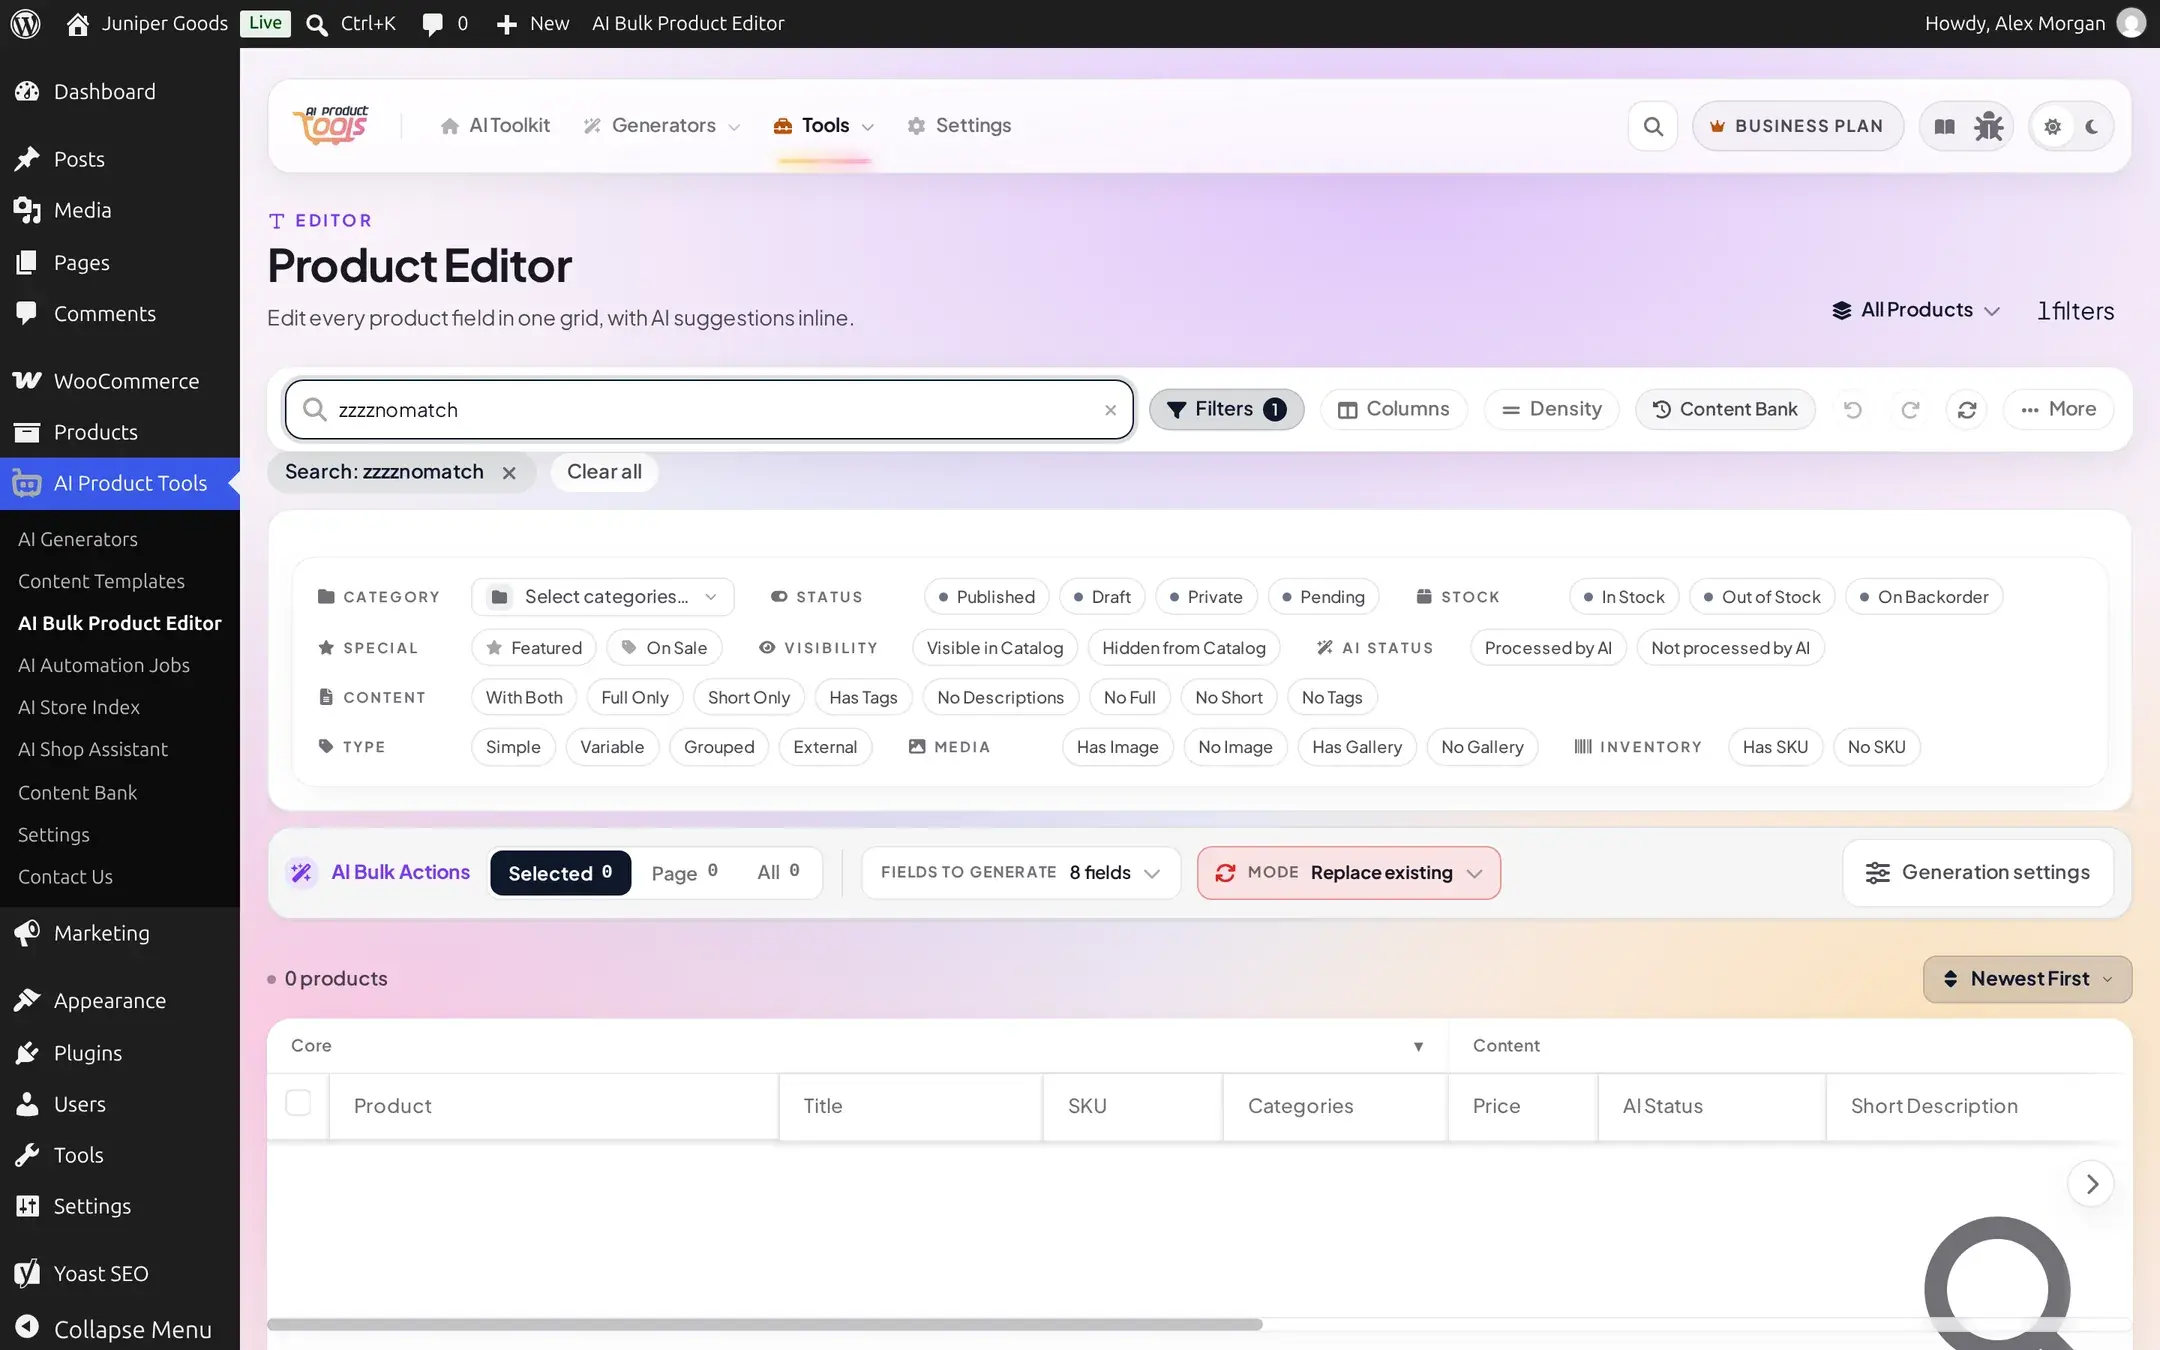Click the horizontal scrollbar under grid
Viewport: 2160px width, 1350px height.
click(x=764, y=1324)
